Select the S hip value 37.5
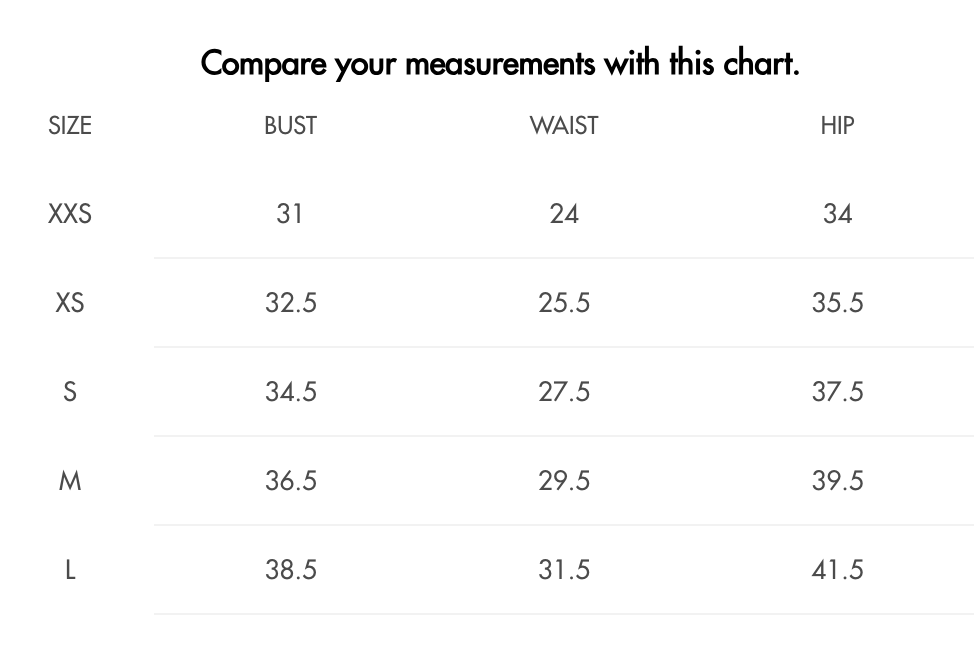The image size is (974, 672). coord(837,392)
